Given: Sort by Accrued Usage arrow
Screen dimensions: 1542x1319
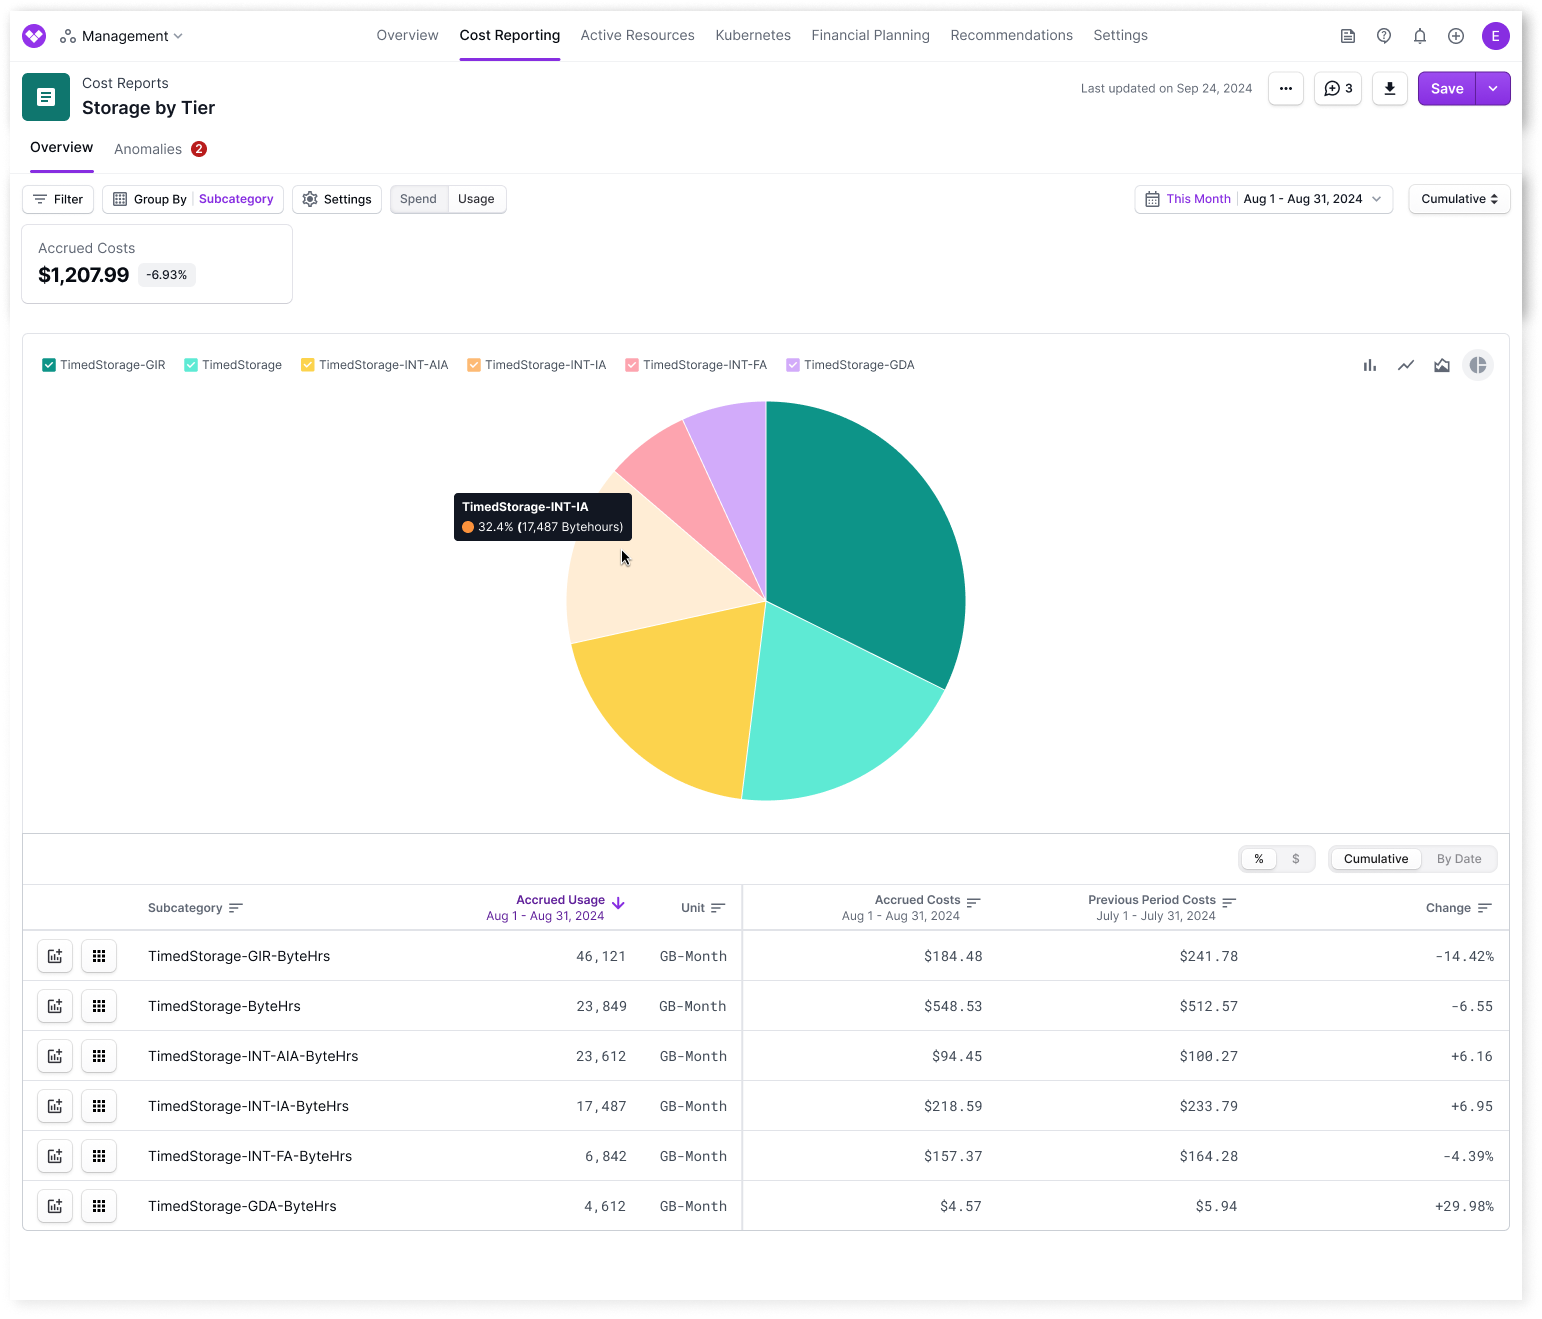Looking at the screenshot, I should point(618,903).
